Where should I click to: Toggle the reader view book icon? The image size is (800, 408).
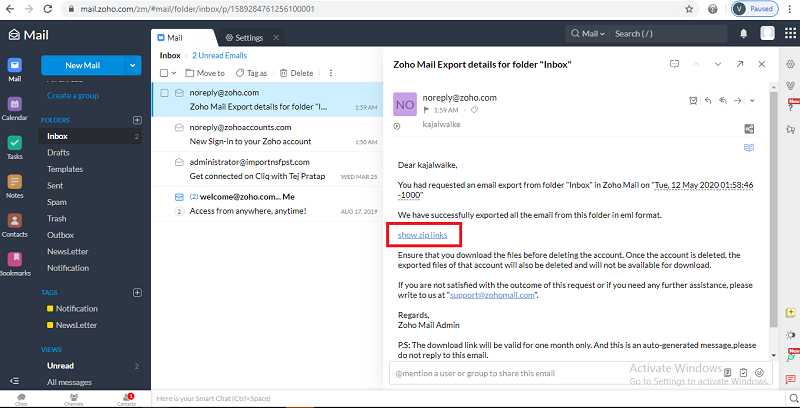749,148
